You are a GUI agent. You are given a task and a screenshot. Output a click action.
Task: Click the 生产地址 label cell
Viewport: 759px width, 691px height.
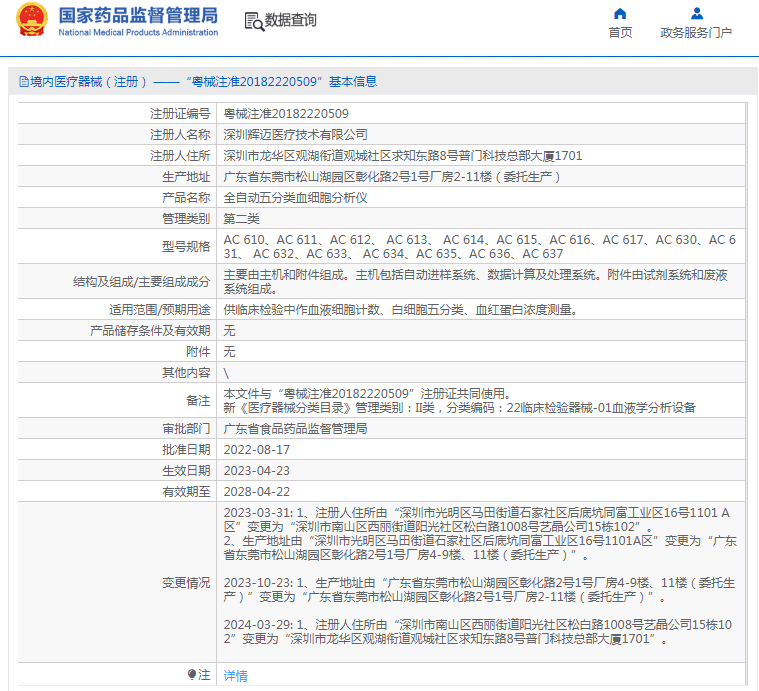tap(117, 177)
